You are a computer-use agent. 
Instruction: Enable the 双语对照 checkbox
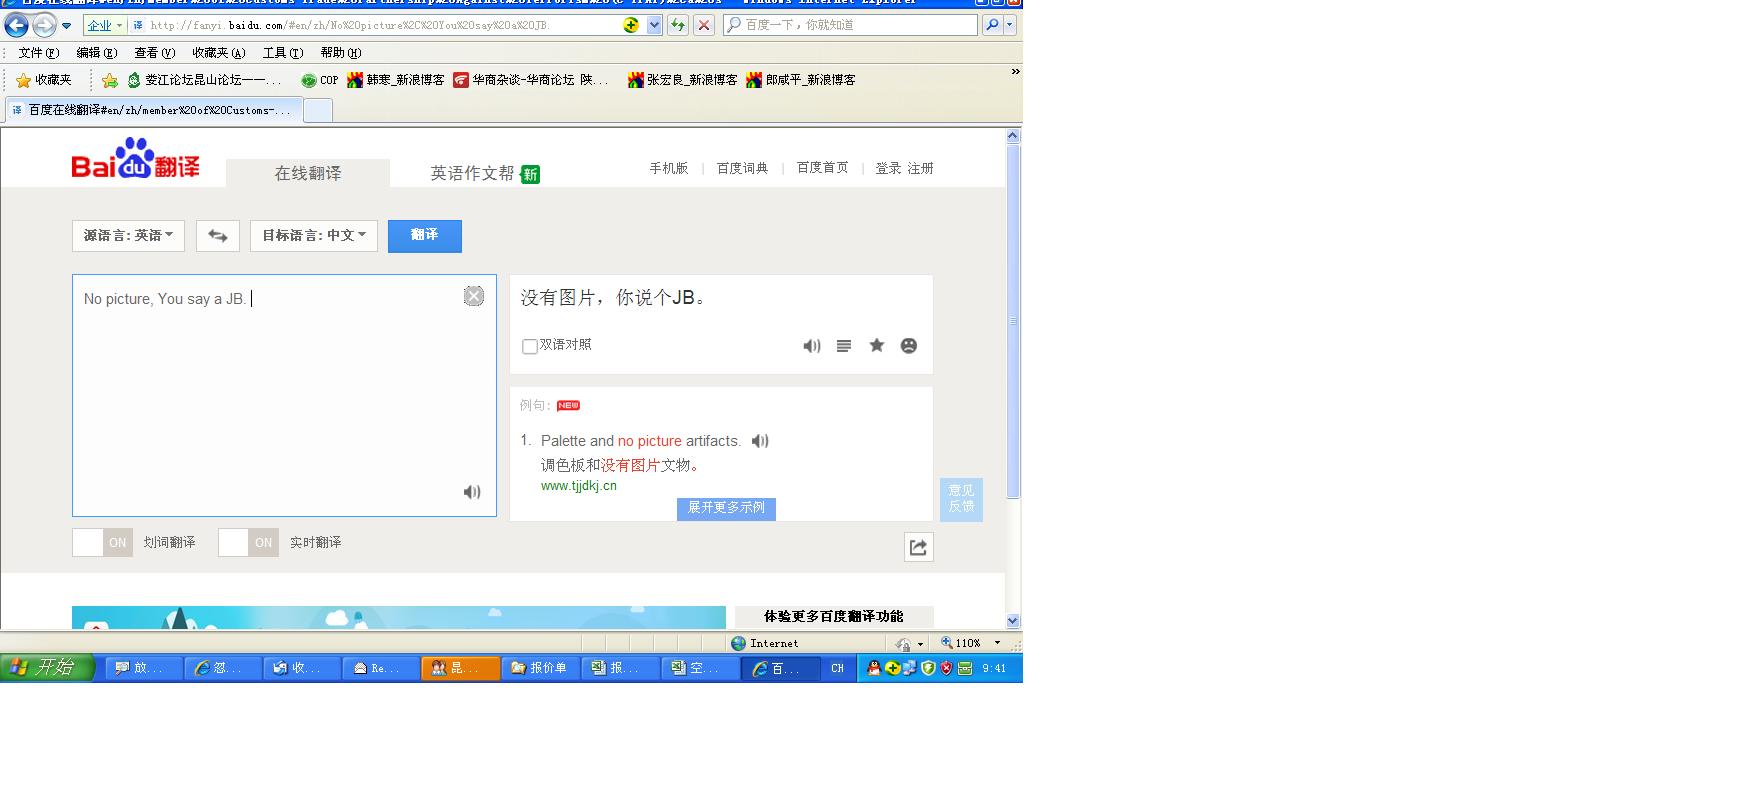(530, 346)
